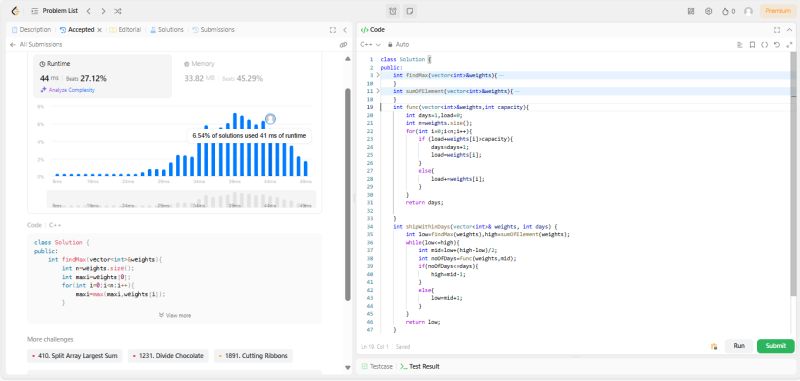
Task: Click the Ln 19, Col 1 status text
Action: tap(375, 347)
